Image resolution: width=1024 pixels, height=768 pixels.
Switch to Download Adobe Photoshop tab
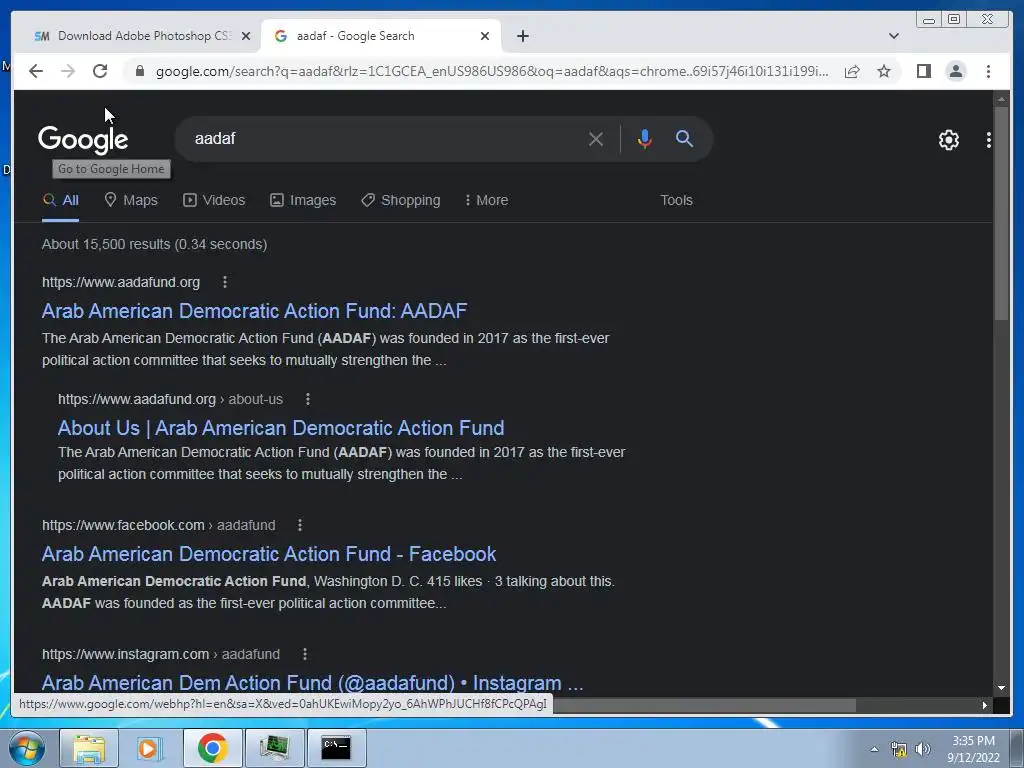(133, 36)
